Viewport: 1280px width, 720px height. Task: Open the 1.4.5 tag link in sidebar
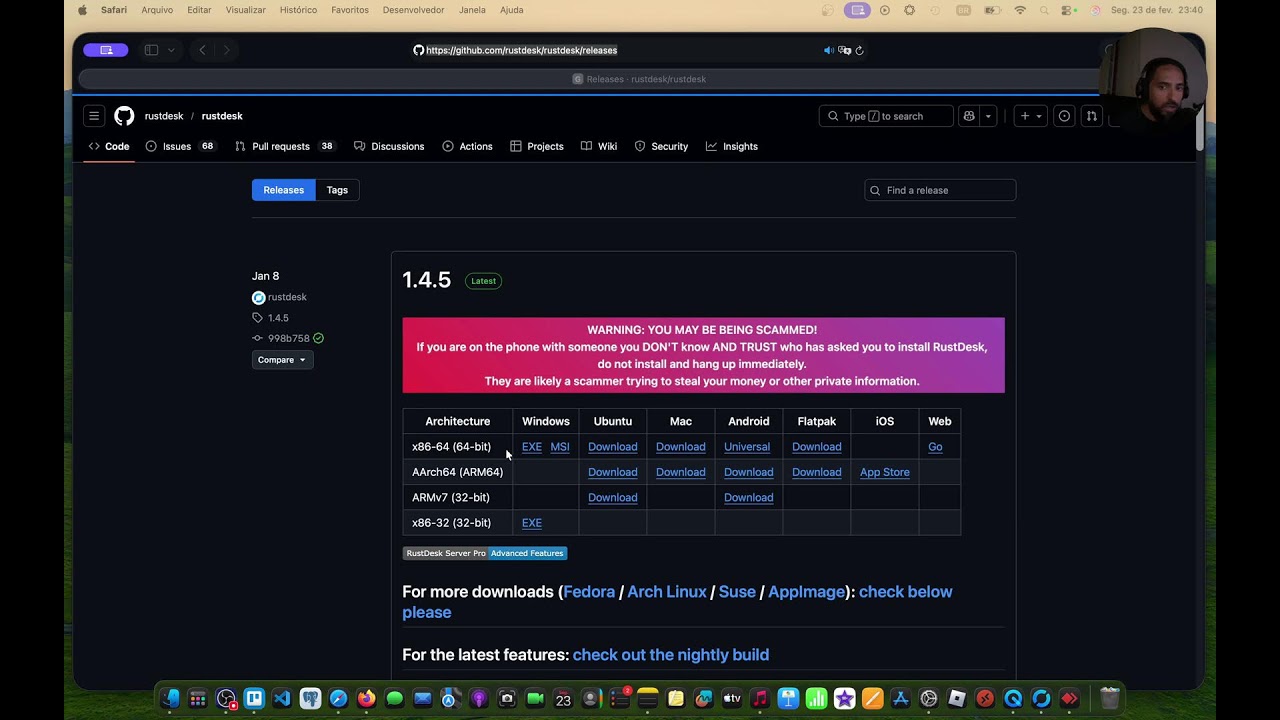278,318
